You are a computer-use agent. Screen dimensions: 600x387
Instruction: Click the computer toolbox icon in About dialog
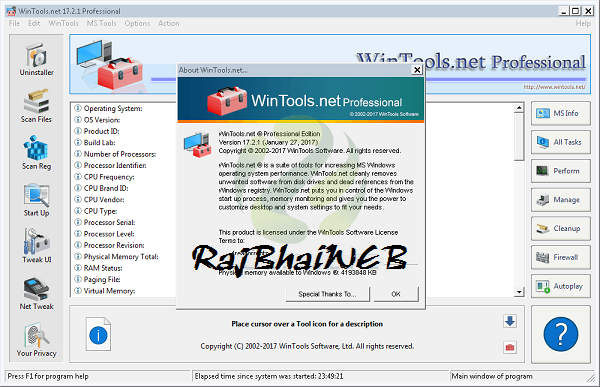[x=197, y=144]
